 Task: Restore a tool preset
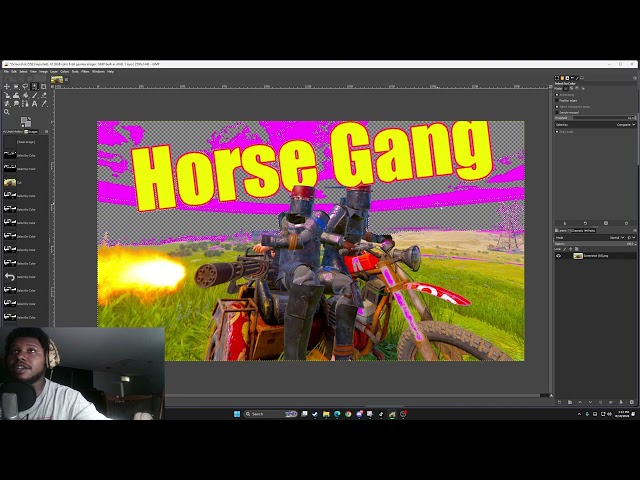coord(585,223)
